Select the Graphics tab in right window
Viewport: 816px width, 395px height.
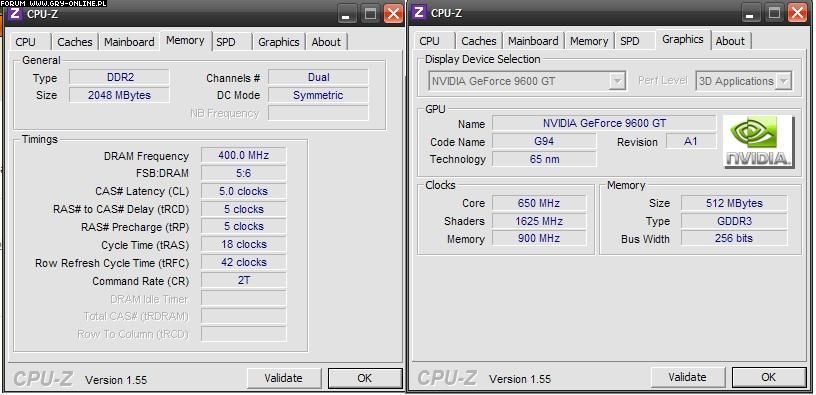click(683, 40)
